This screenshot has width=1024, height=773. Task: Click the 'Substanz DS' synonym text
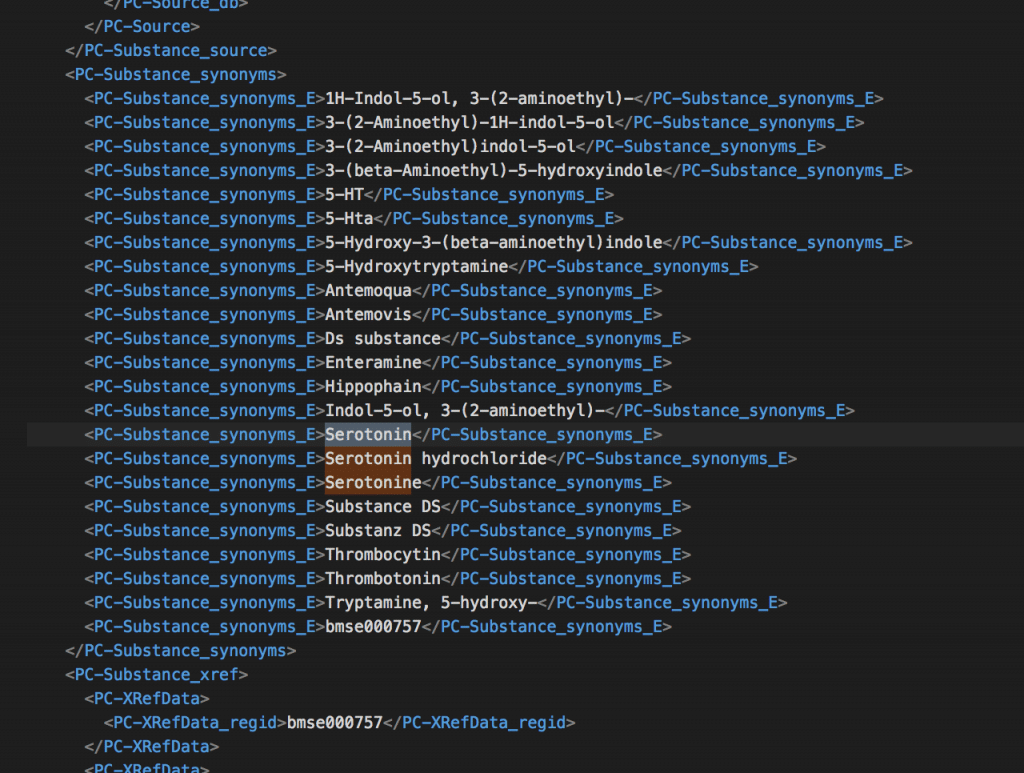click(378, 530)
